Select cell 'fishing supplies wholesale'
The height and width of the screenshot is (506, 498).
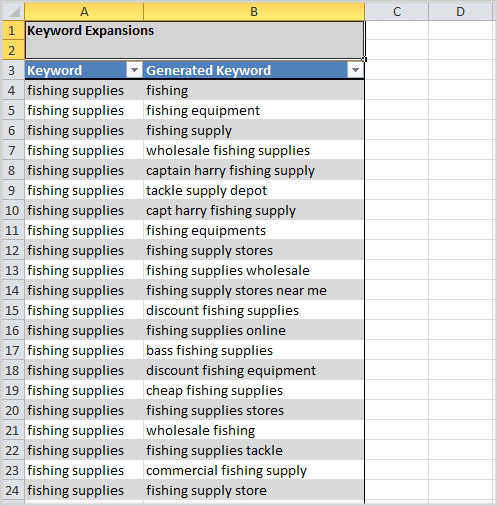pos(254,270)
